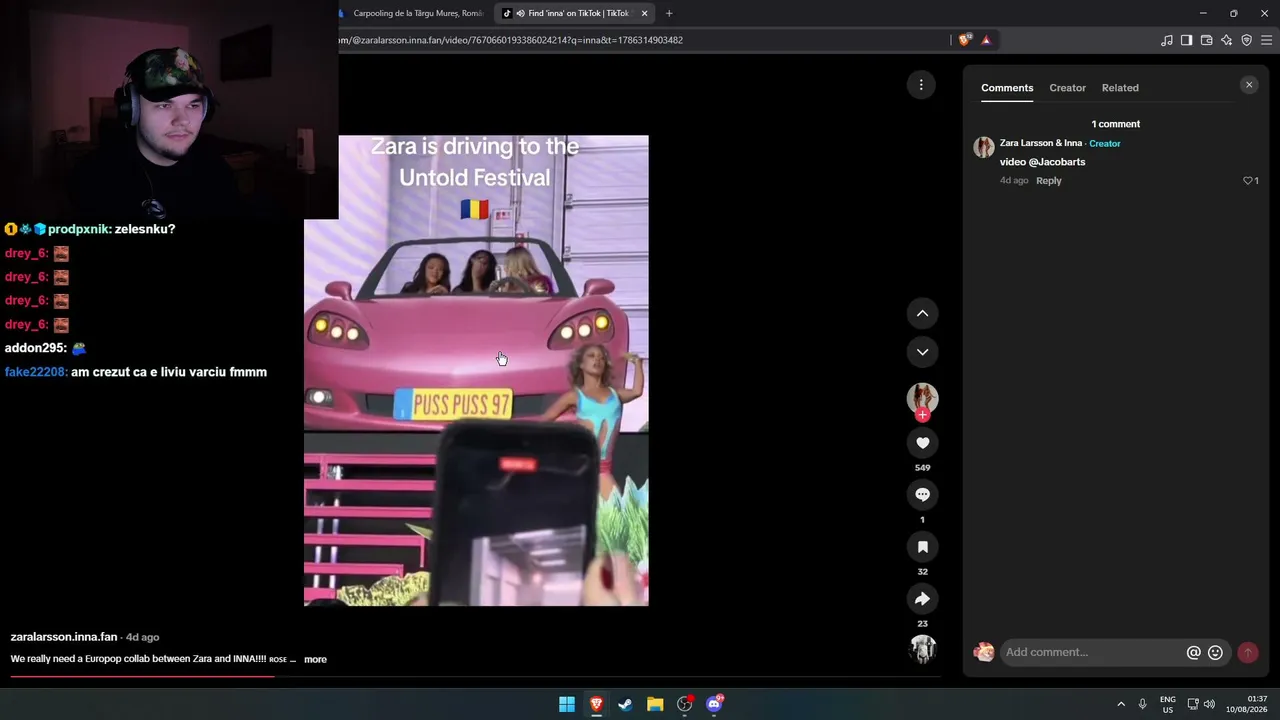The height and width of the screenshot is (720, 1280).
Task: Switch to the Related tab
Action: [x=1120, y=88]
